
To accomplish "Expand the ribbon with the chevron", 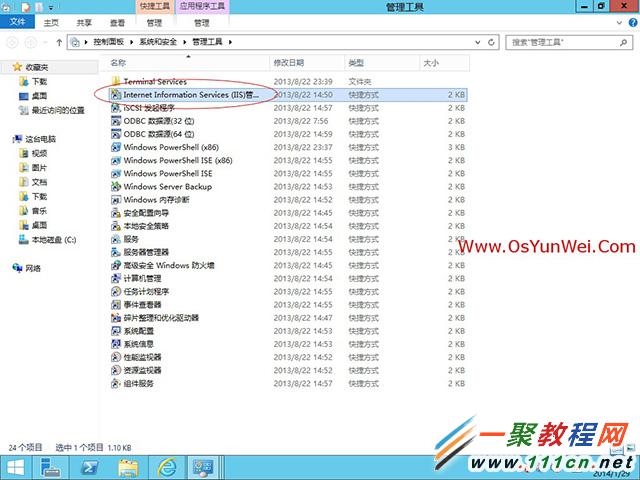I will click(x=619, y=23).
